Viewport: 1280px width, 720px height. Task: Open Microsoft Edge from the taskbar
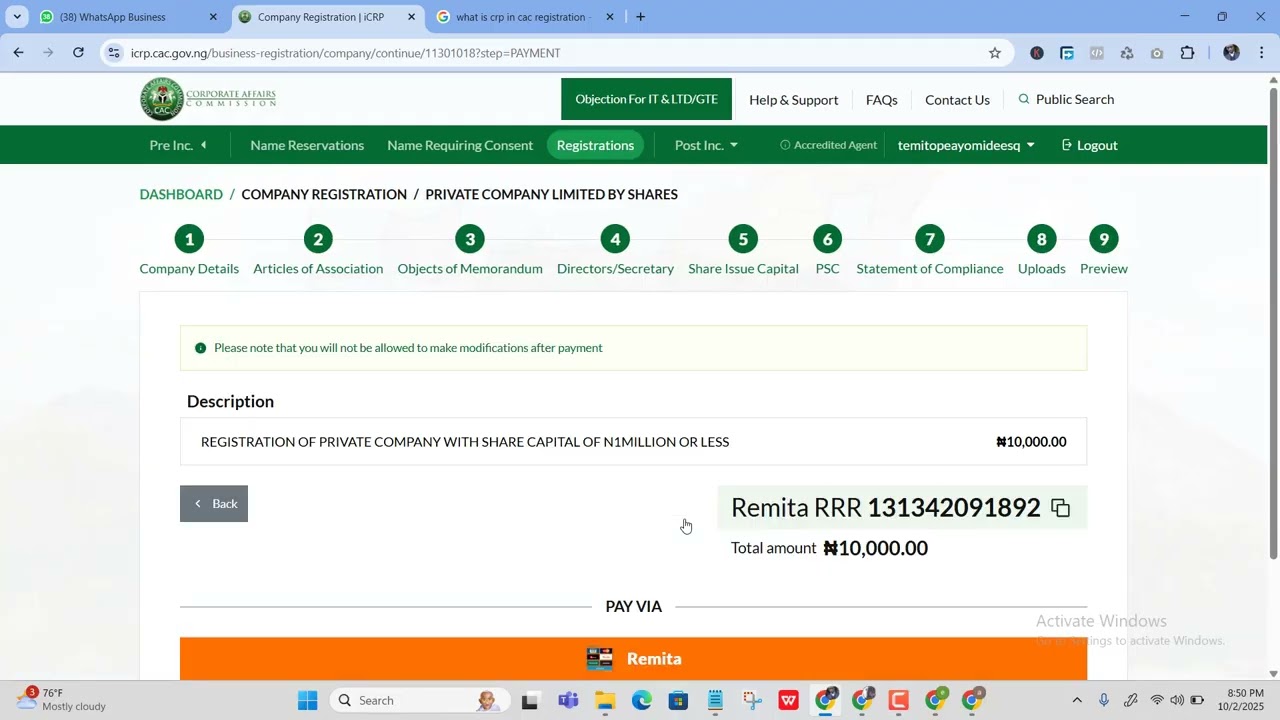click(641, 700)
